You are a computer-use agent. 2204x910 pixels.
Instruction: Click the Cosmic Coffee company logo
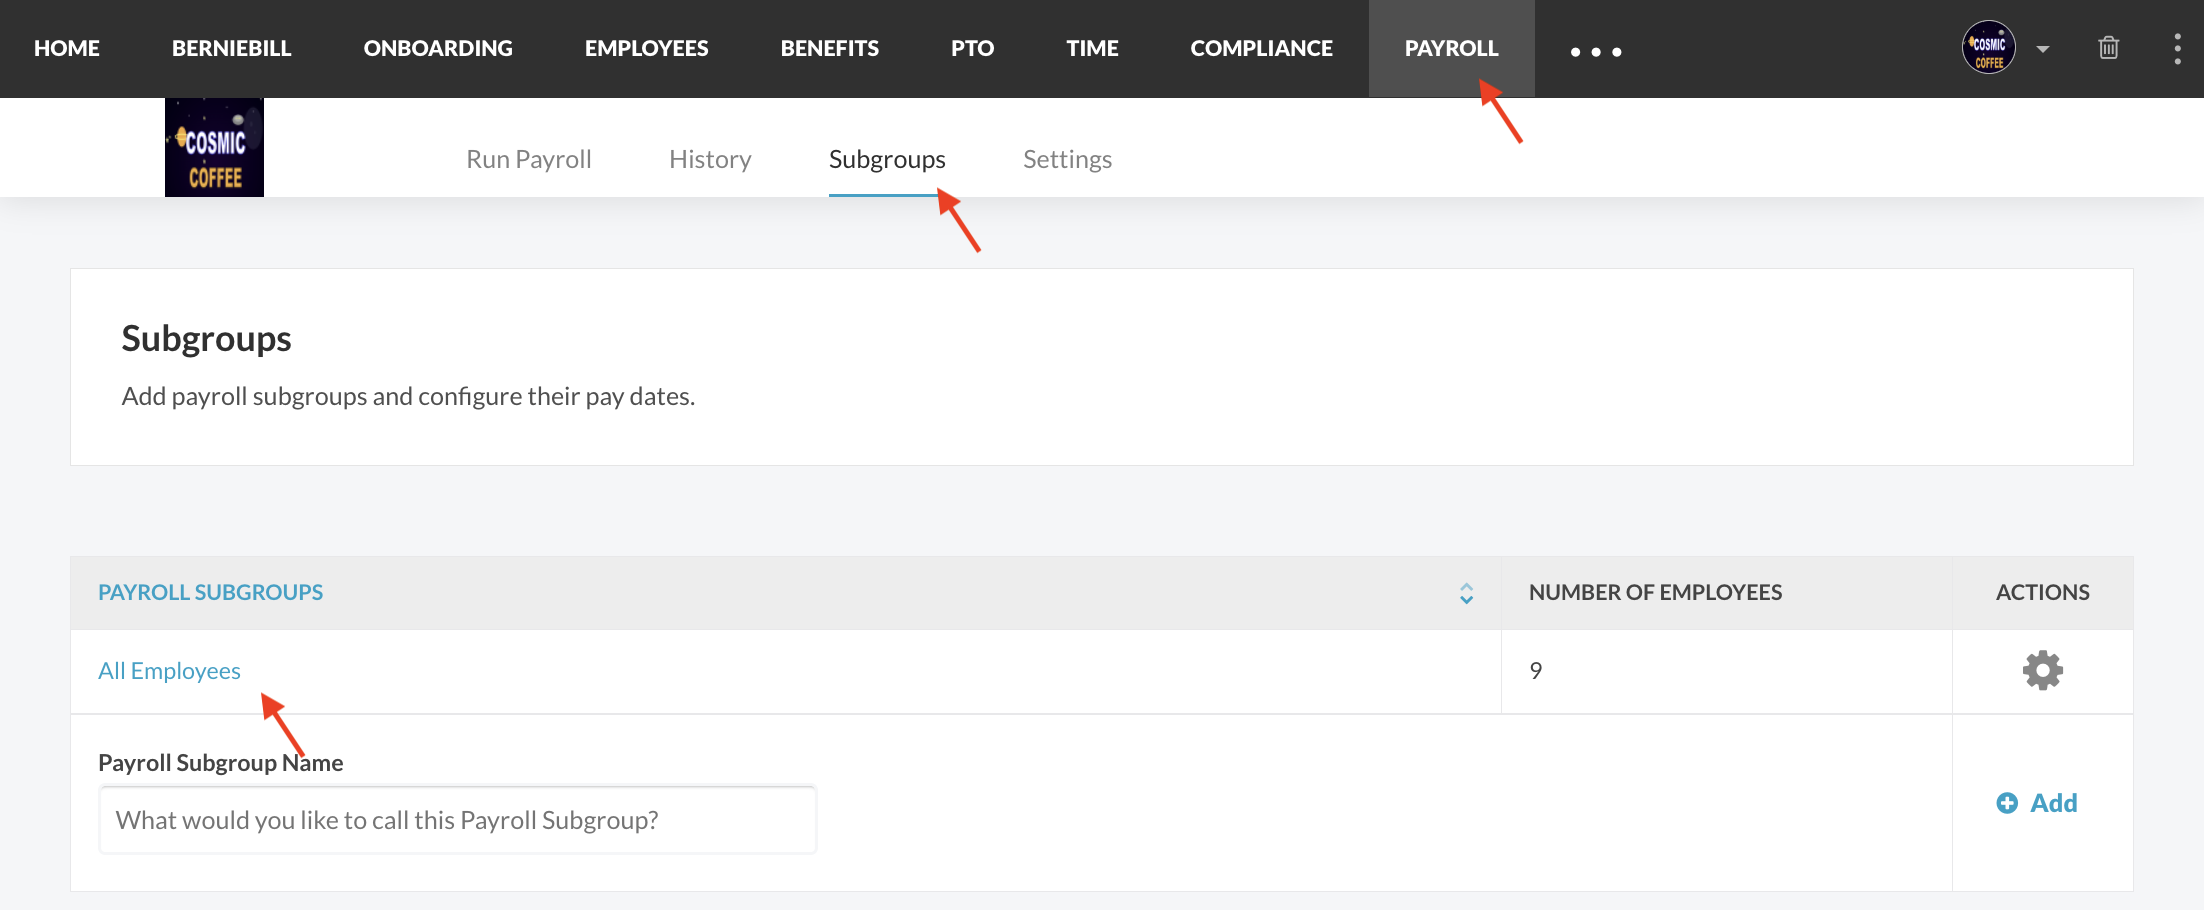pos(214,148)
